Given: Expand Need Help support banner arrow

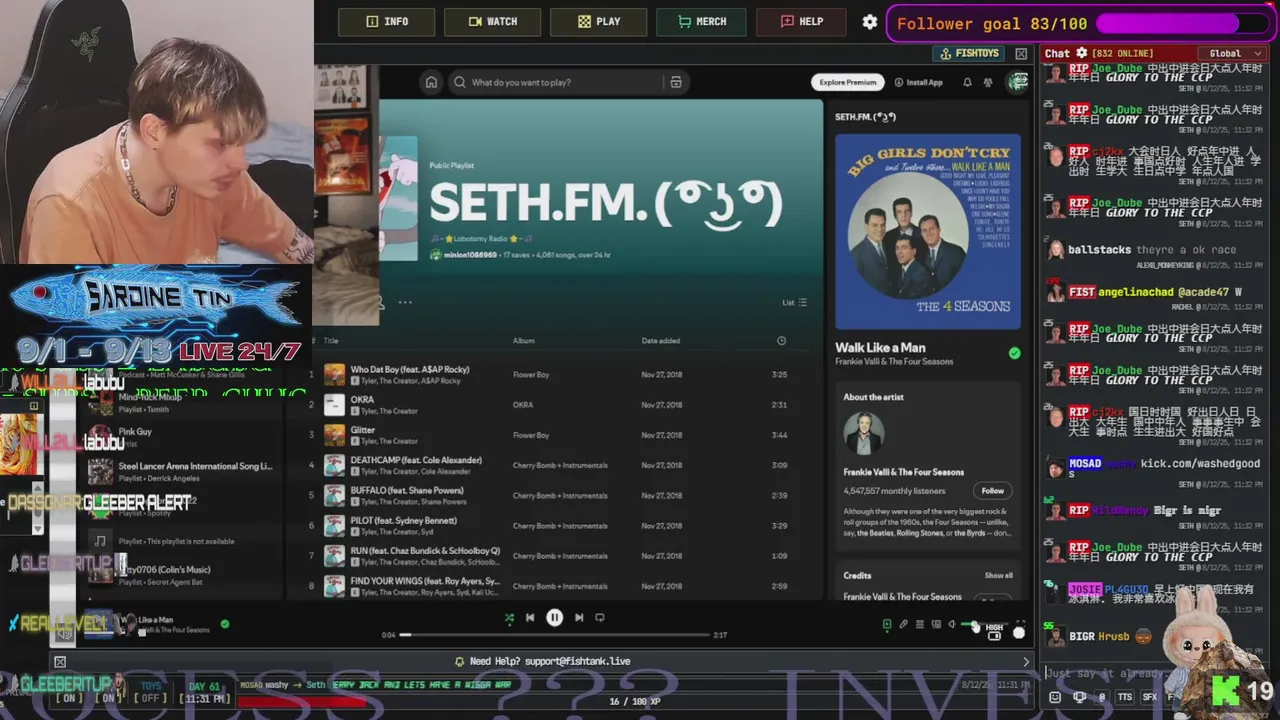Looking at the screenshot, I should click(x=1025, y=661).
